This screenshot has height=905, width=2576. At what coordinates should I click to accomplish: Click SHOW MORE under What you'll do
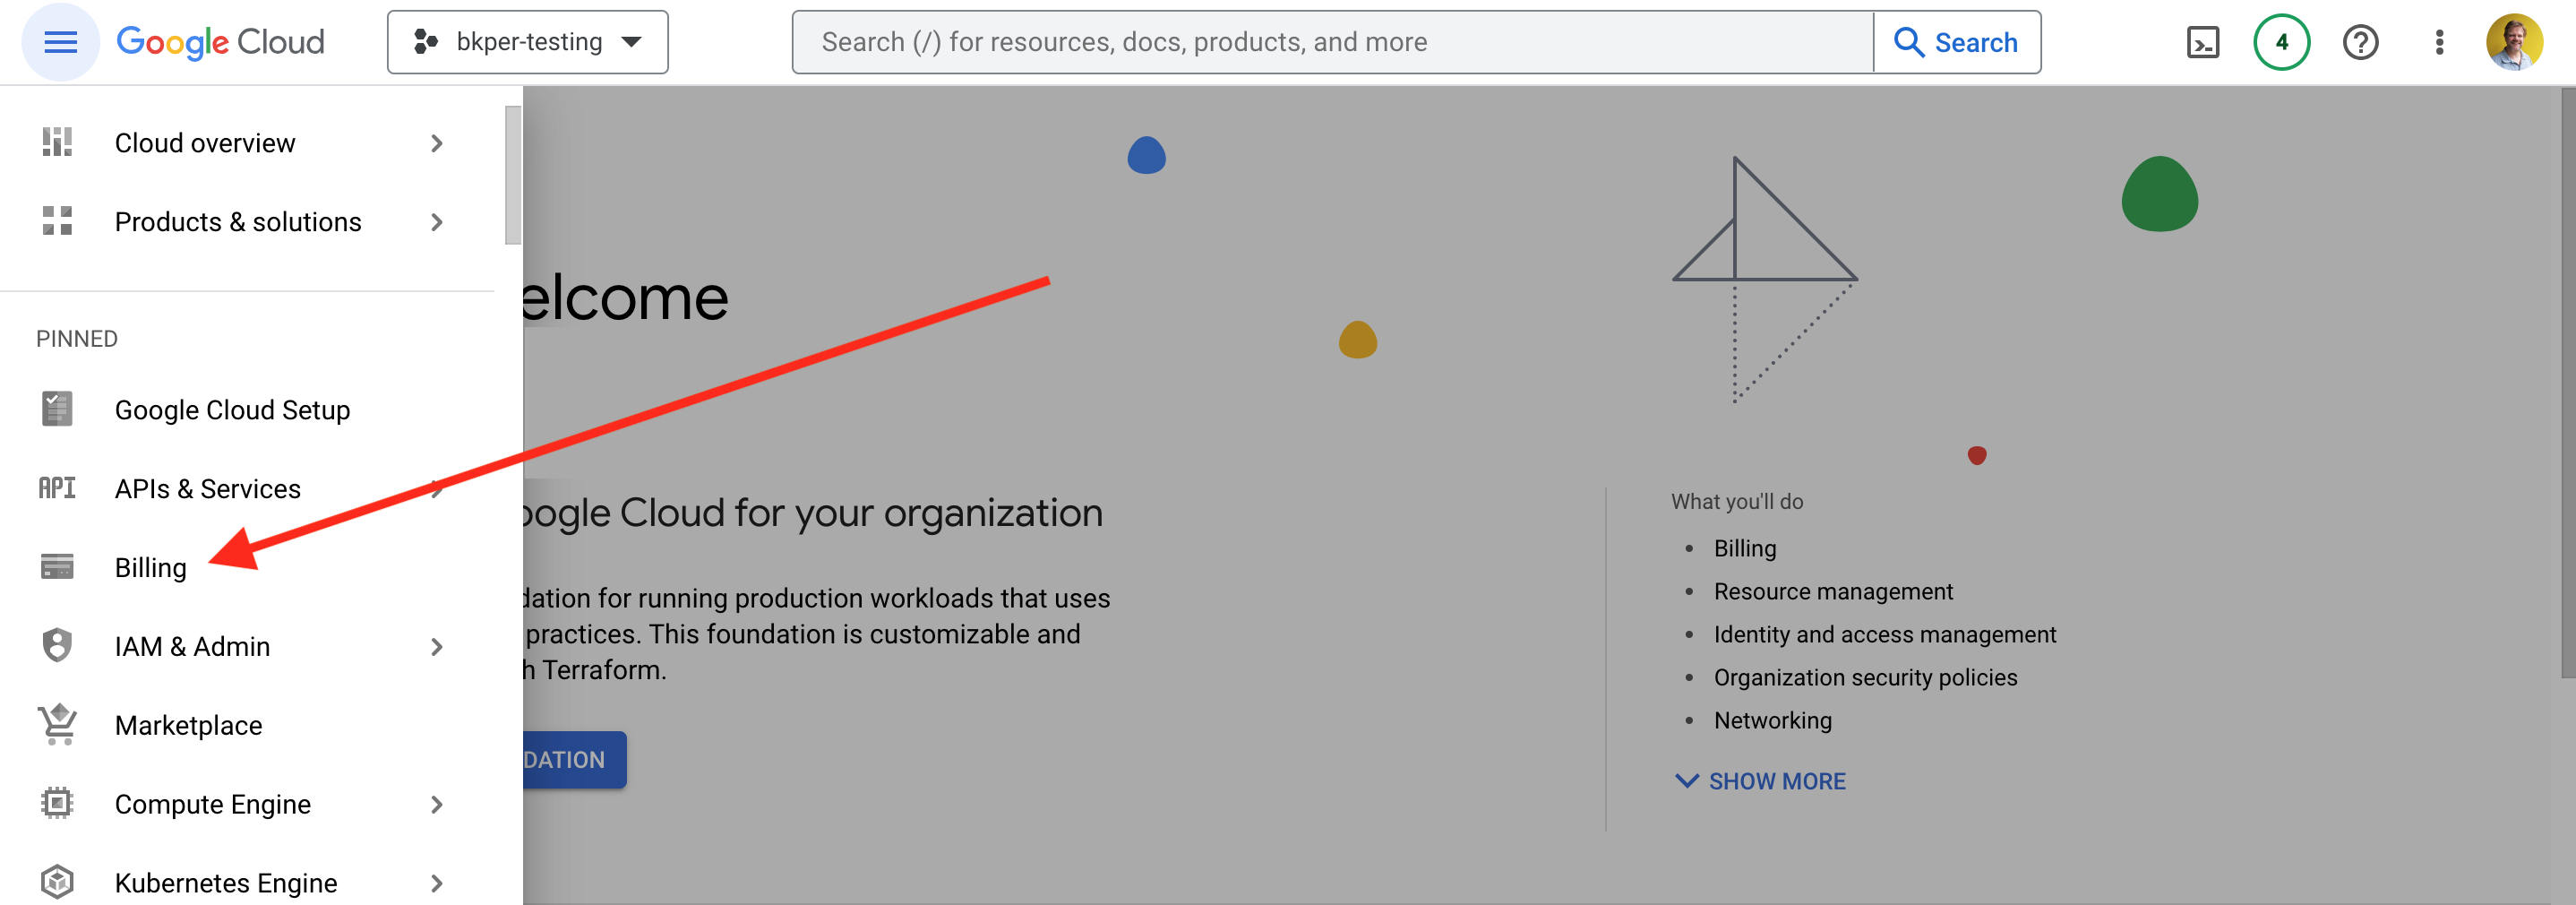click(x=1761, y=781)
